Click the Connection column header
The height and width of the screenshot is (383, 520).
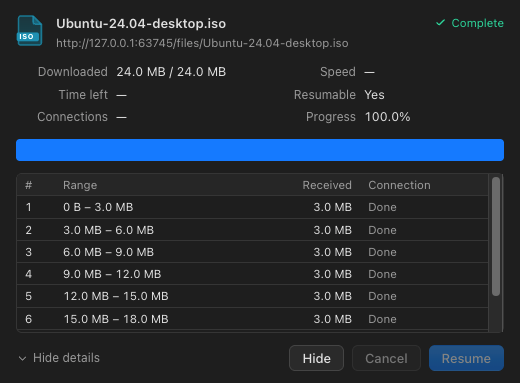pos(399,185)
